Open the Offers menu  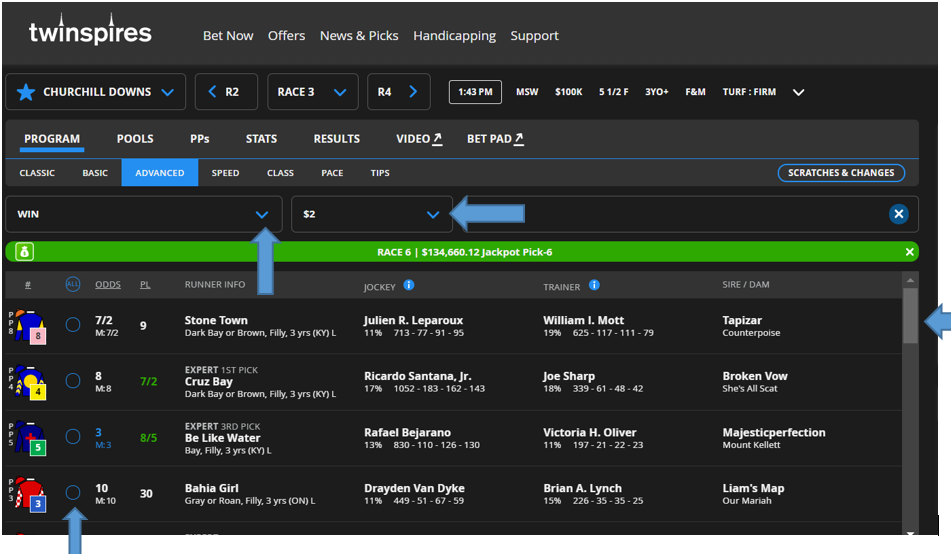click(x=286, y=36)
